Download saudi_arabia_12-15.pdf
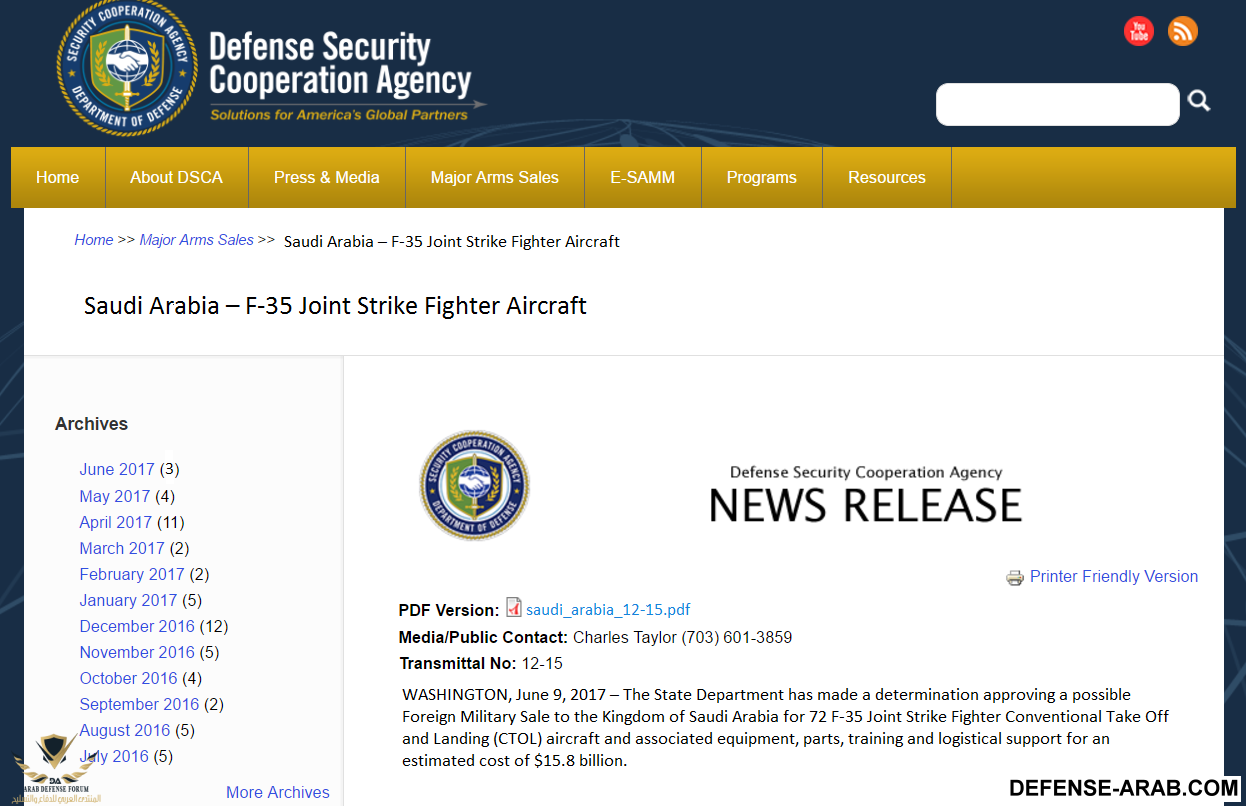Screen dimensions: 1246x806 pyautogui.click(x=608, y=610)
